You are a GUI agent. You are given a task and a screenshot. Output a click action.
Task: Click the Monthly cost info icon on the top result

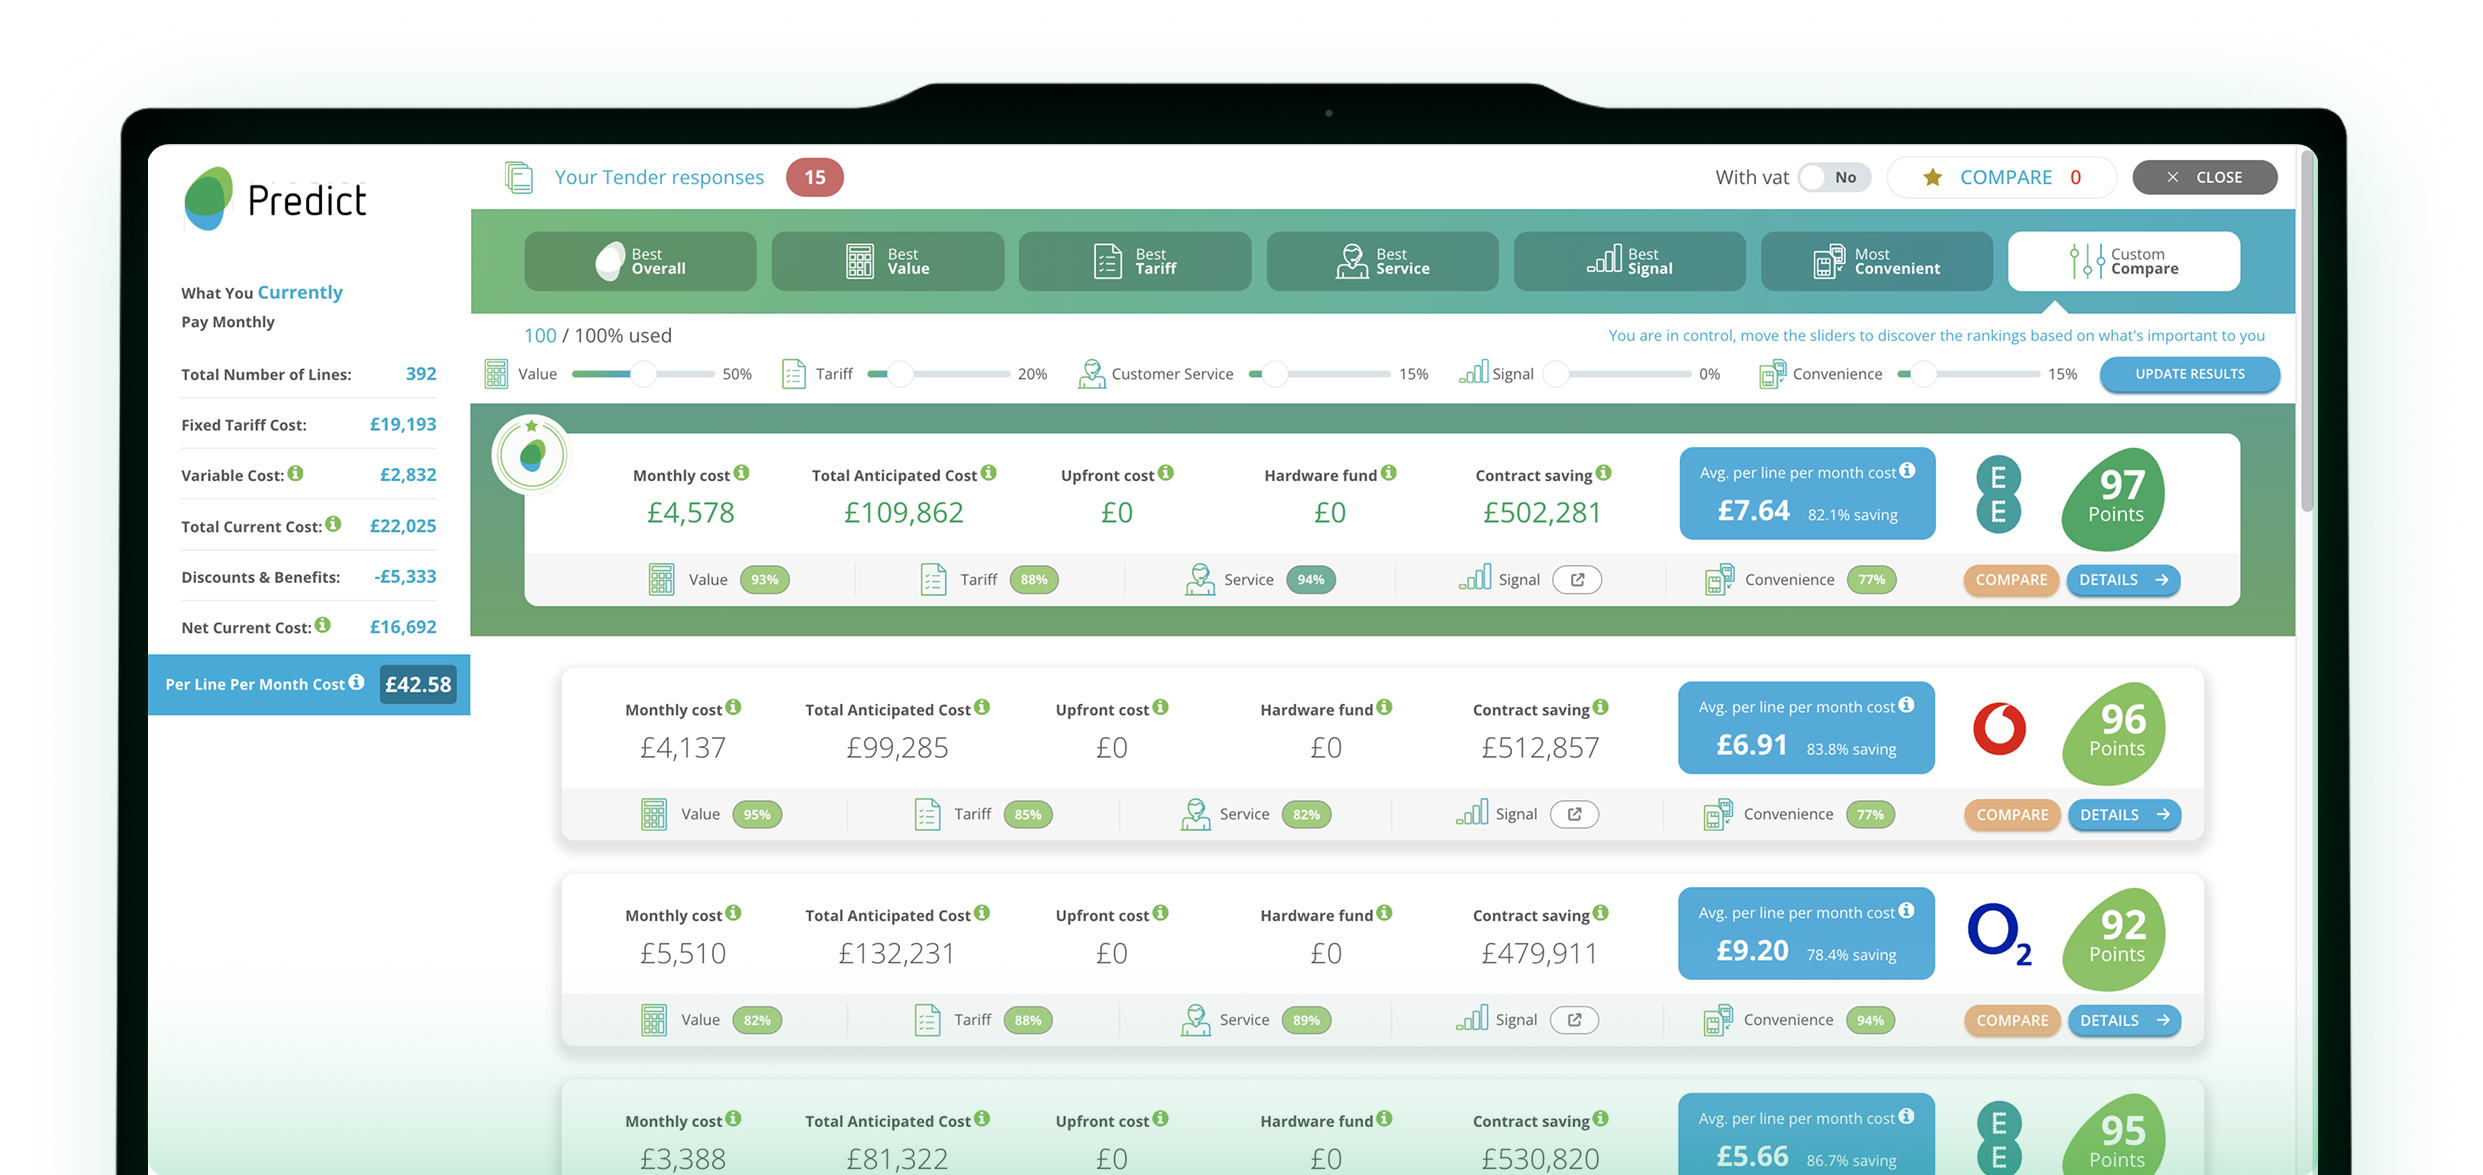[x=740, y=473]
